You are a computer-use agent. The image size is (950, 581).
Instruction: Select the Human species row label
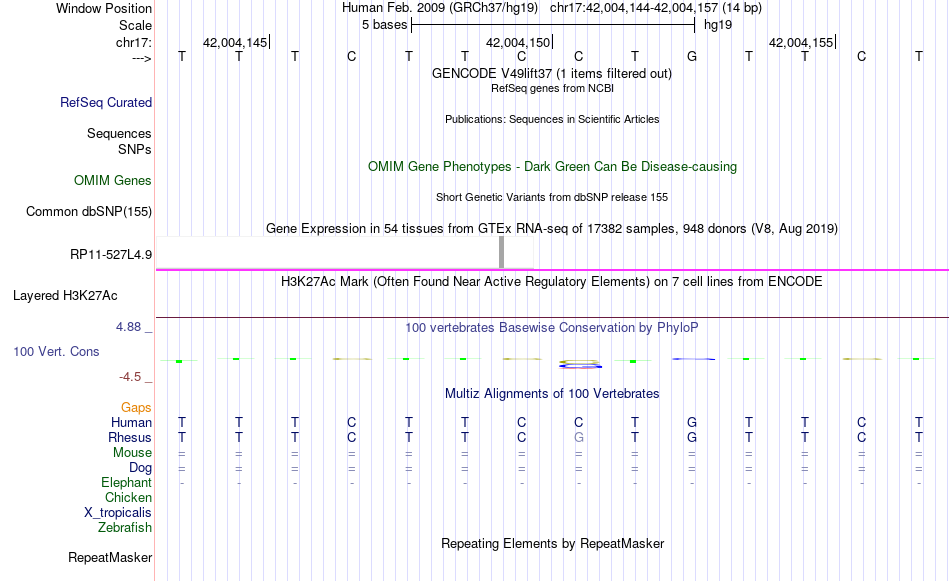pyautogui.click(x=131, y=422)
